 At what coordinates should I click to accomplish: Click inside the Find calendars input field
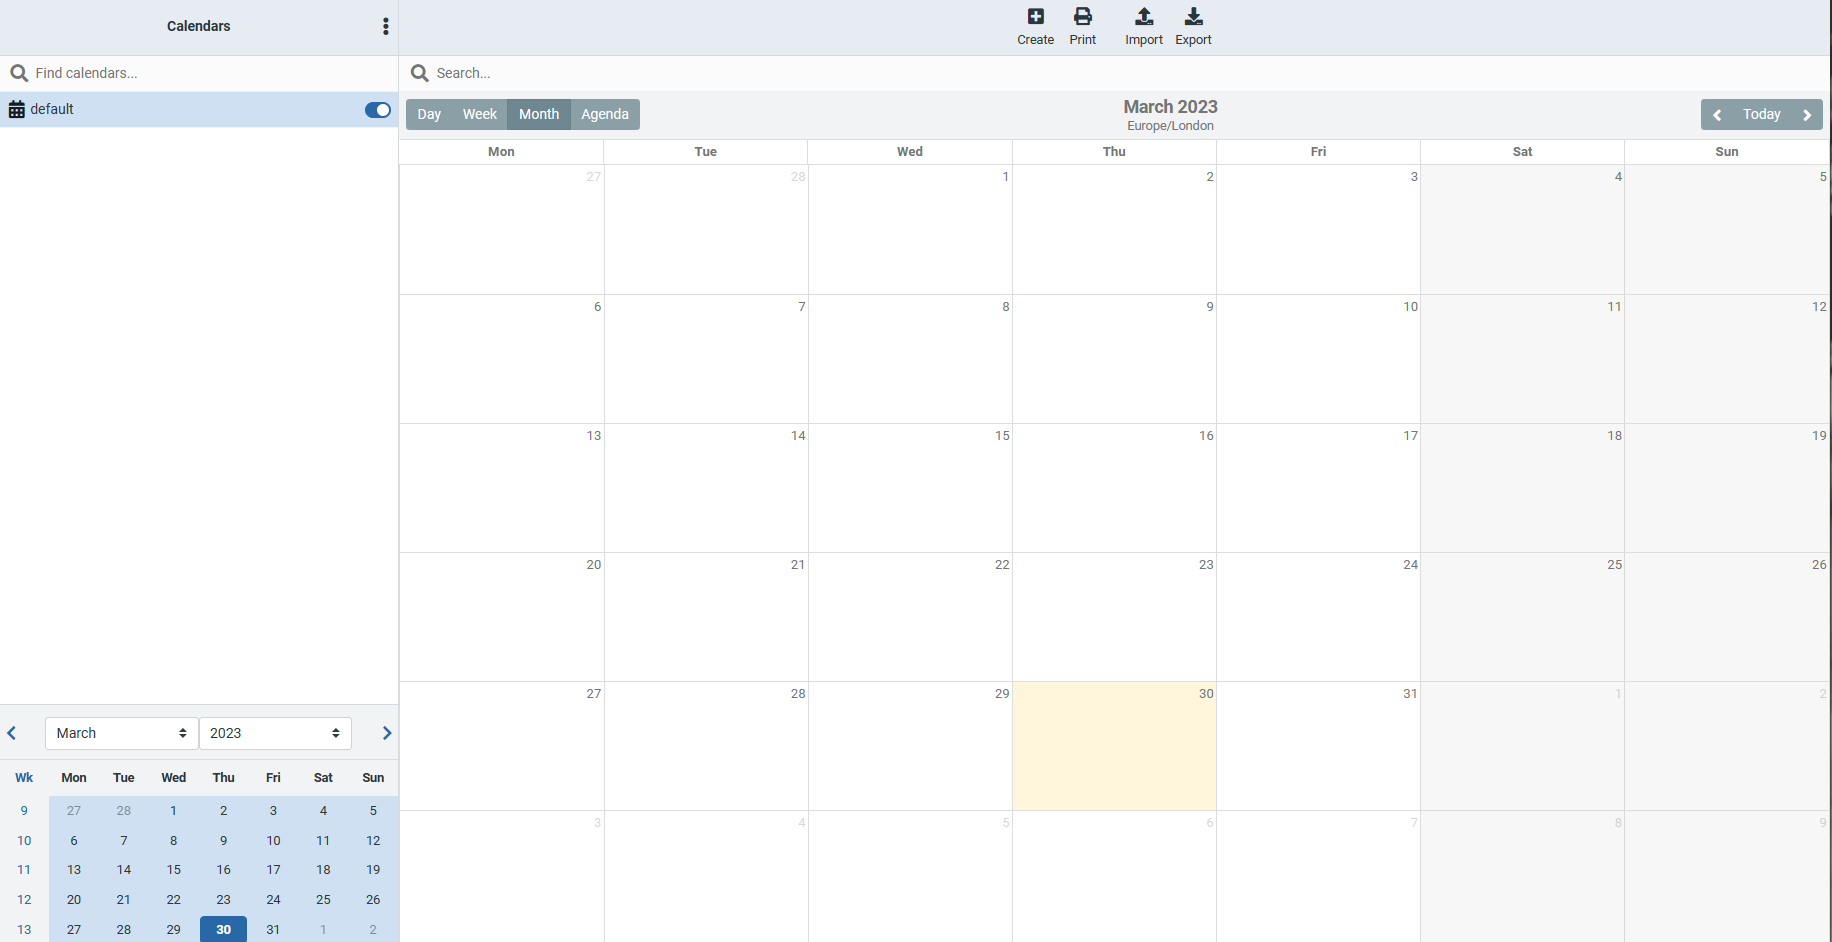[150, 72]
